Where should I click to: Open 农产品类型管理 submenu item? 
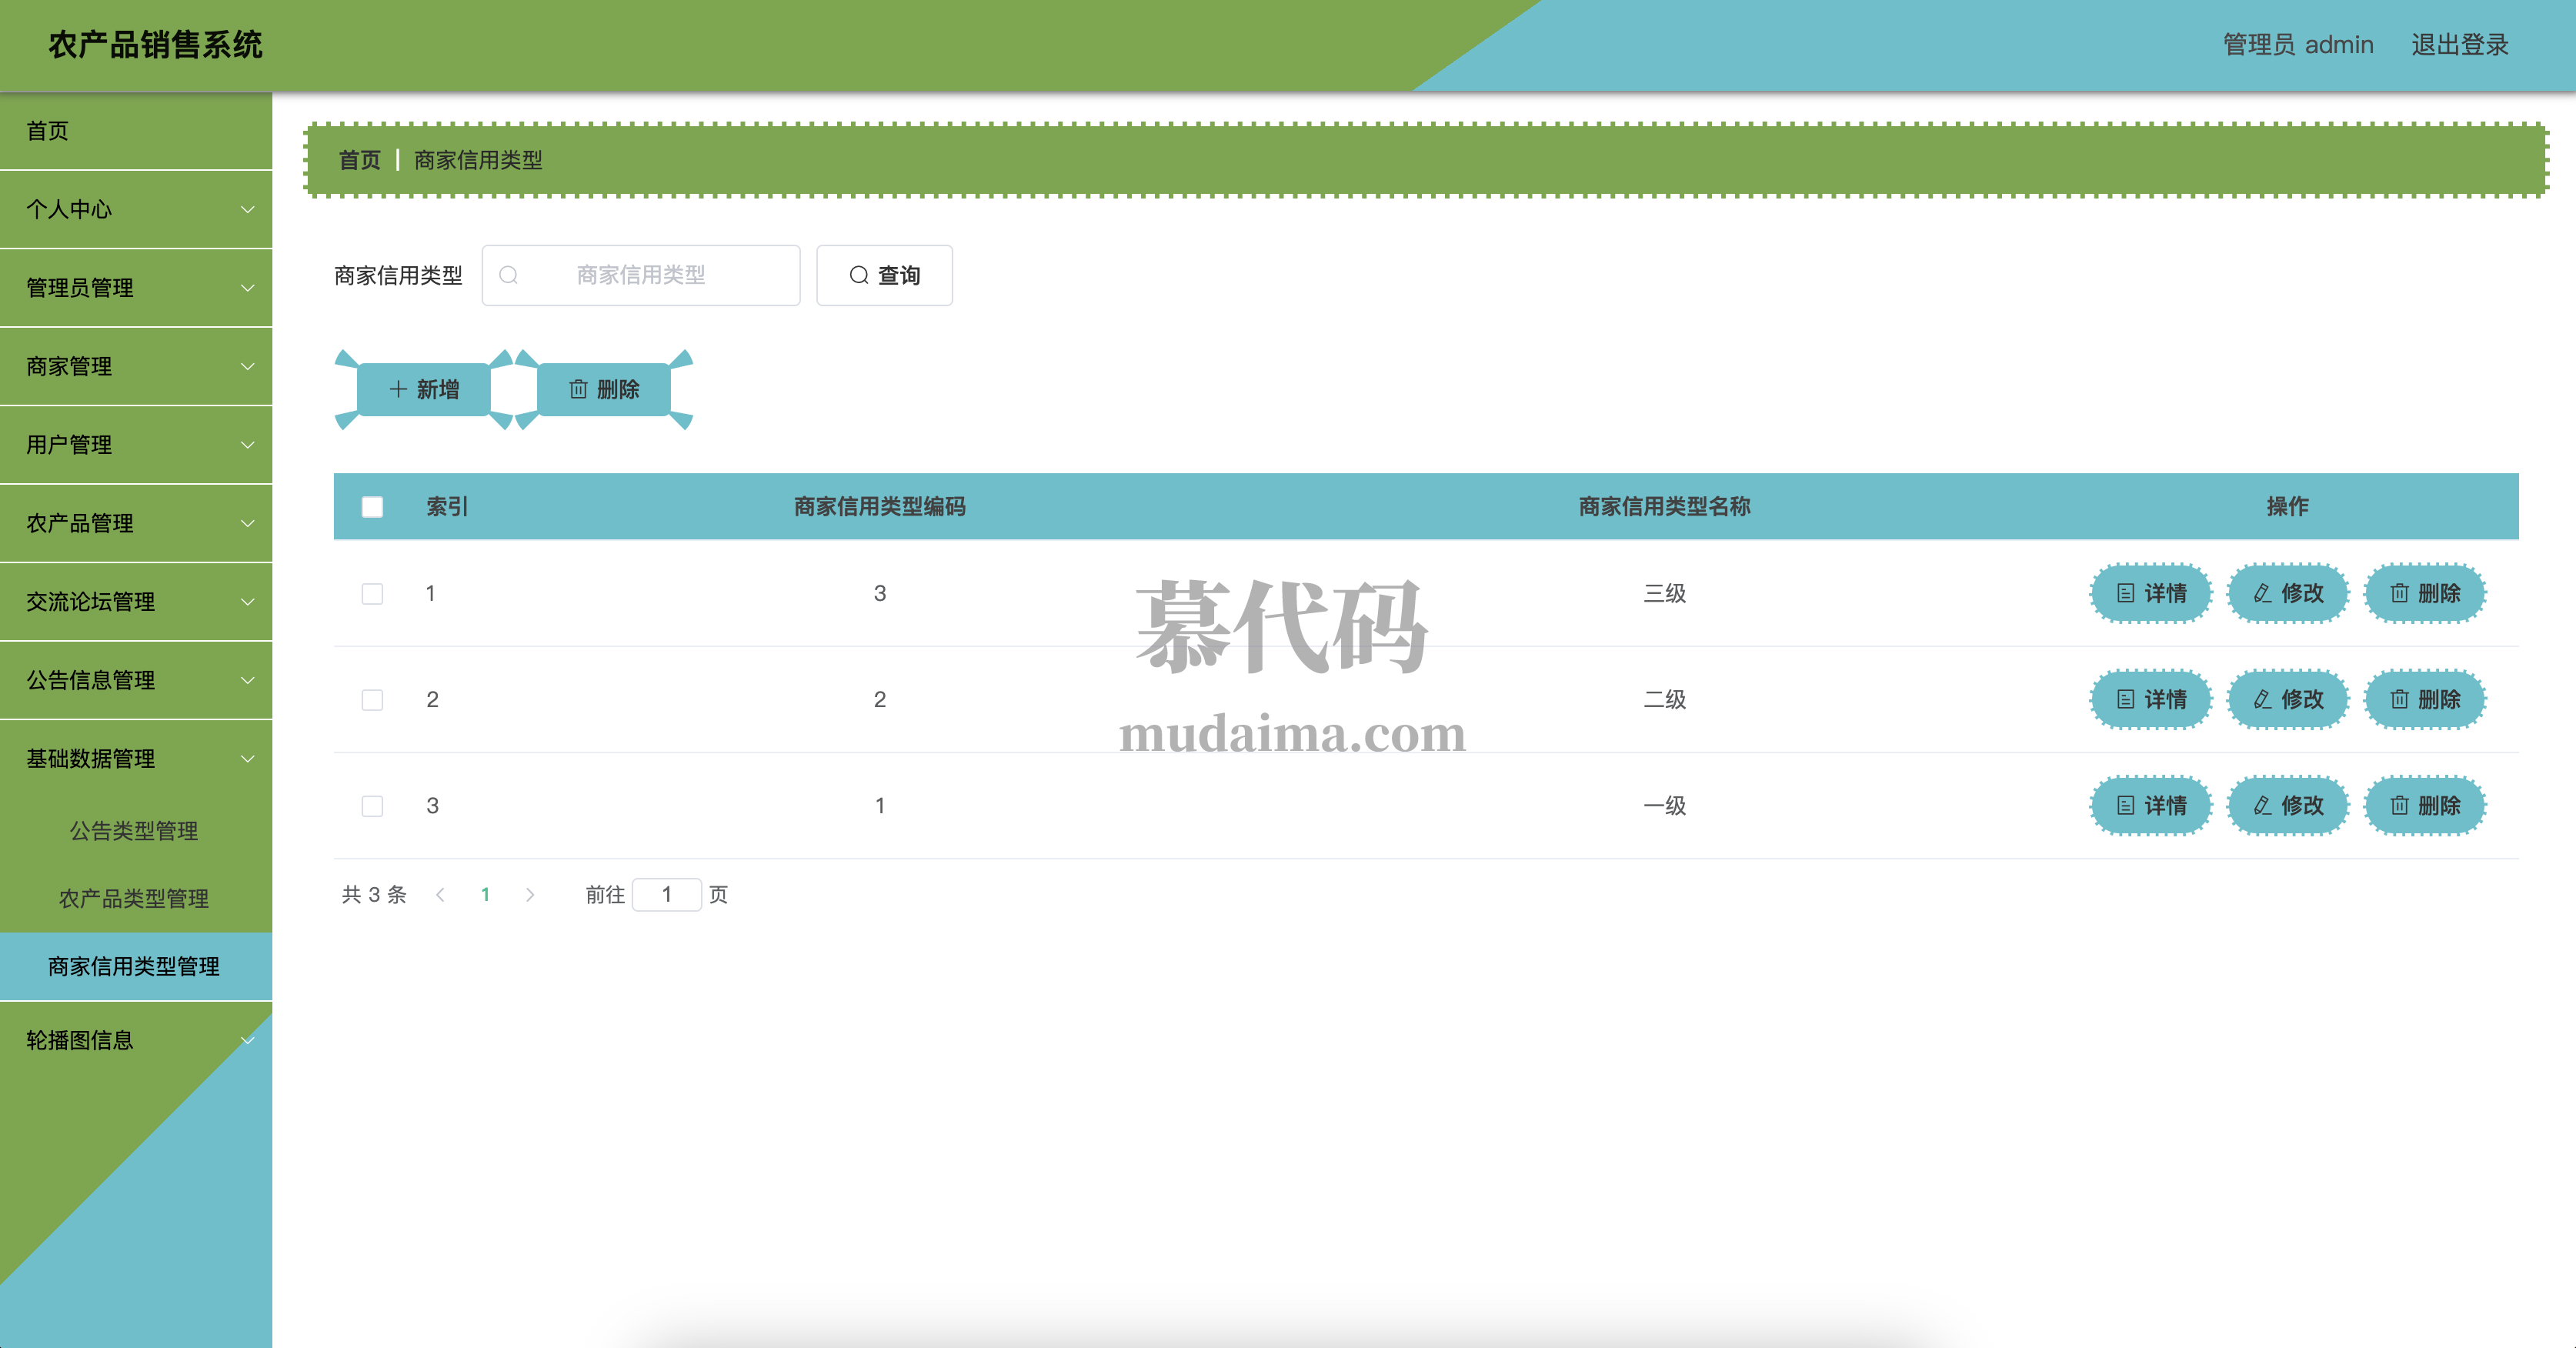[134, 898]
